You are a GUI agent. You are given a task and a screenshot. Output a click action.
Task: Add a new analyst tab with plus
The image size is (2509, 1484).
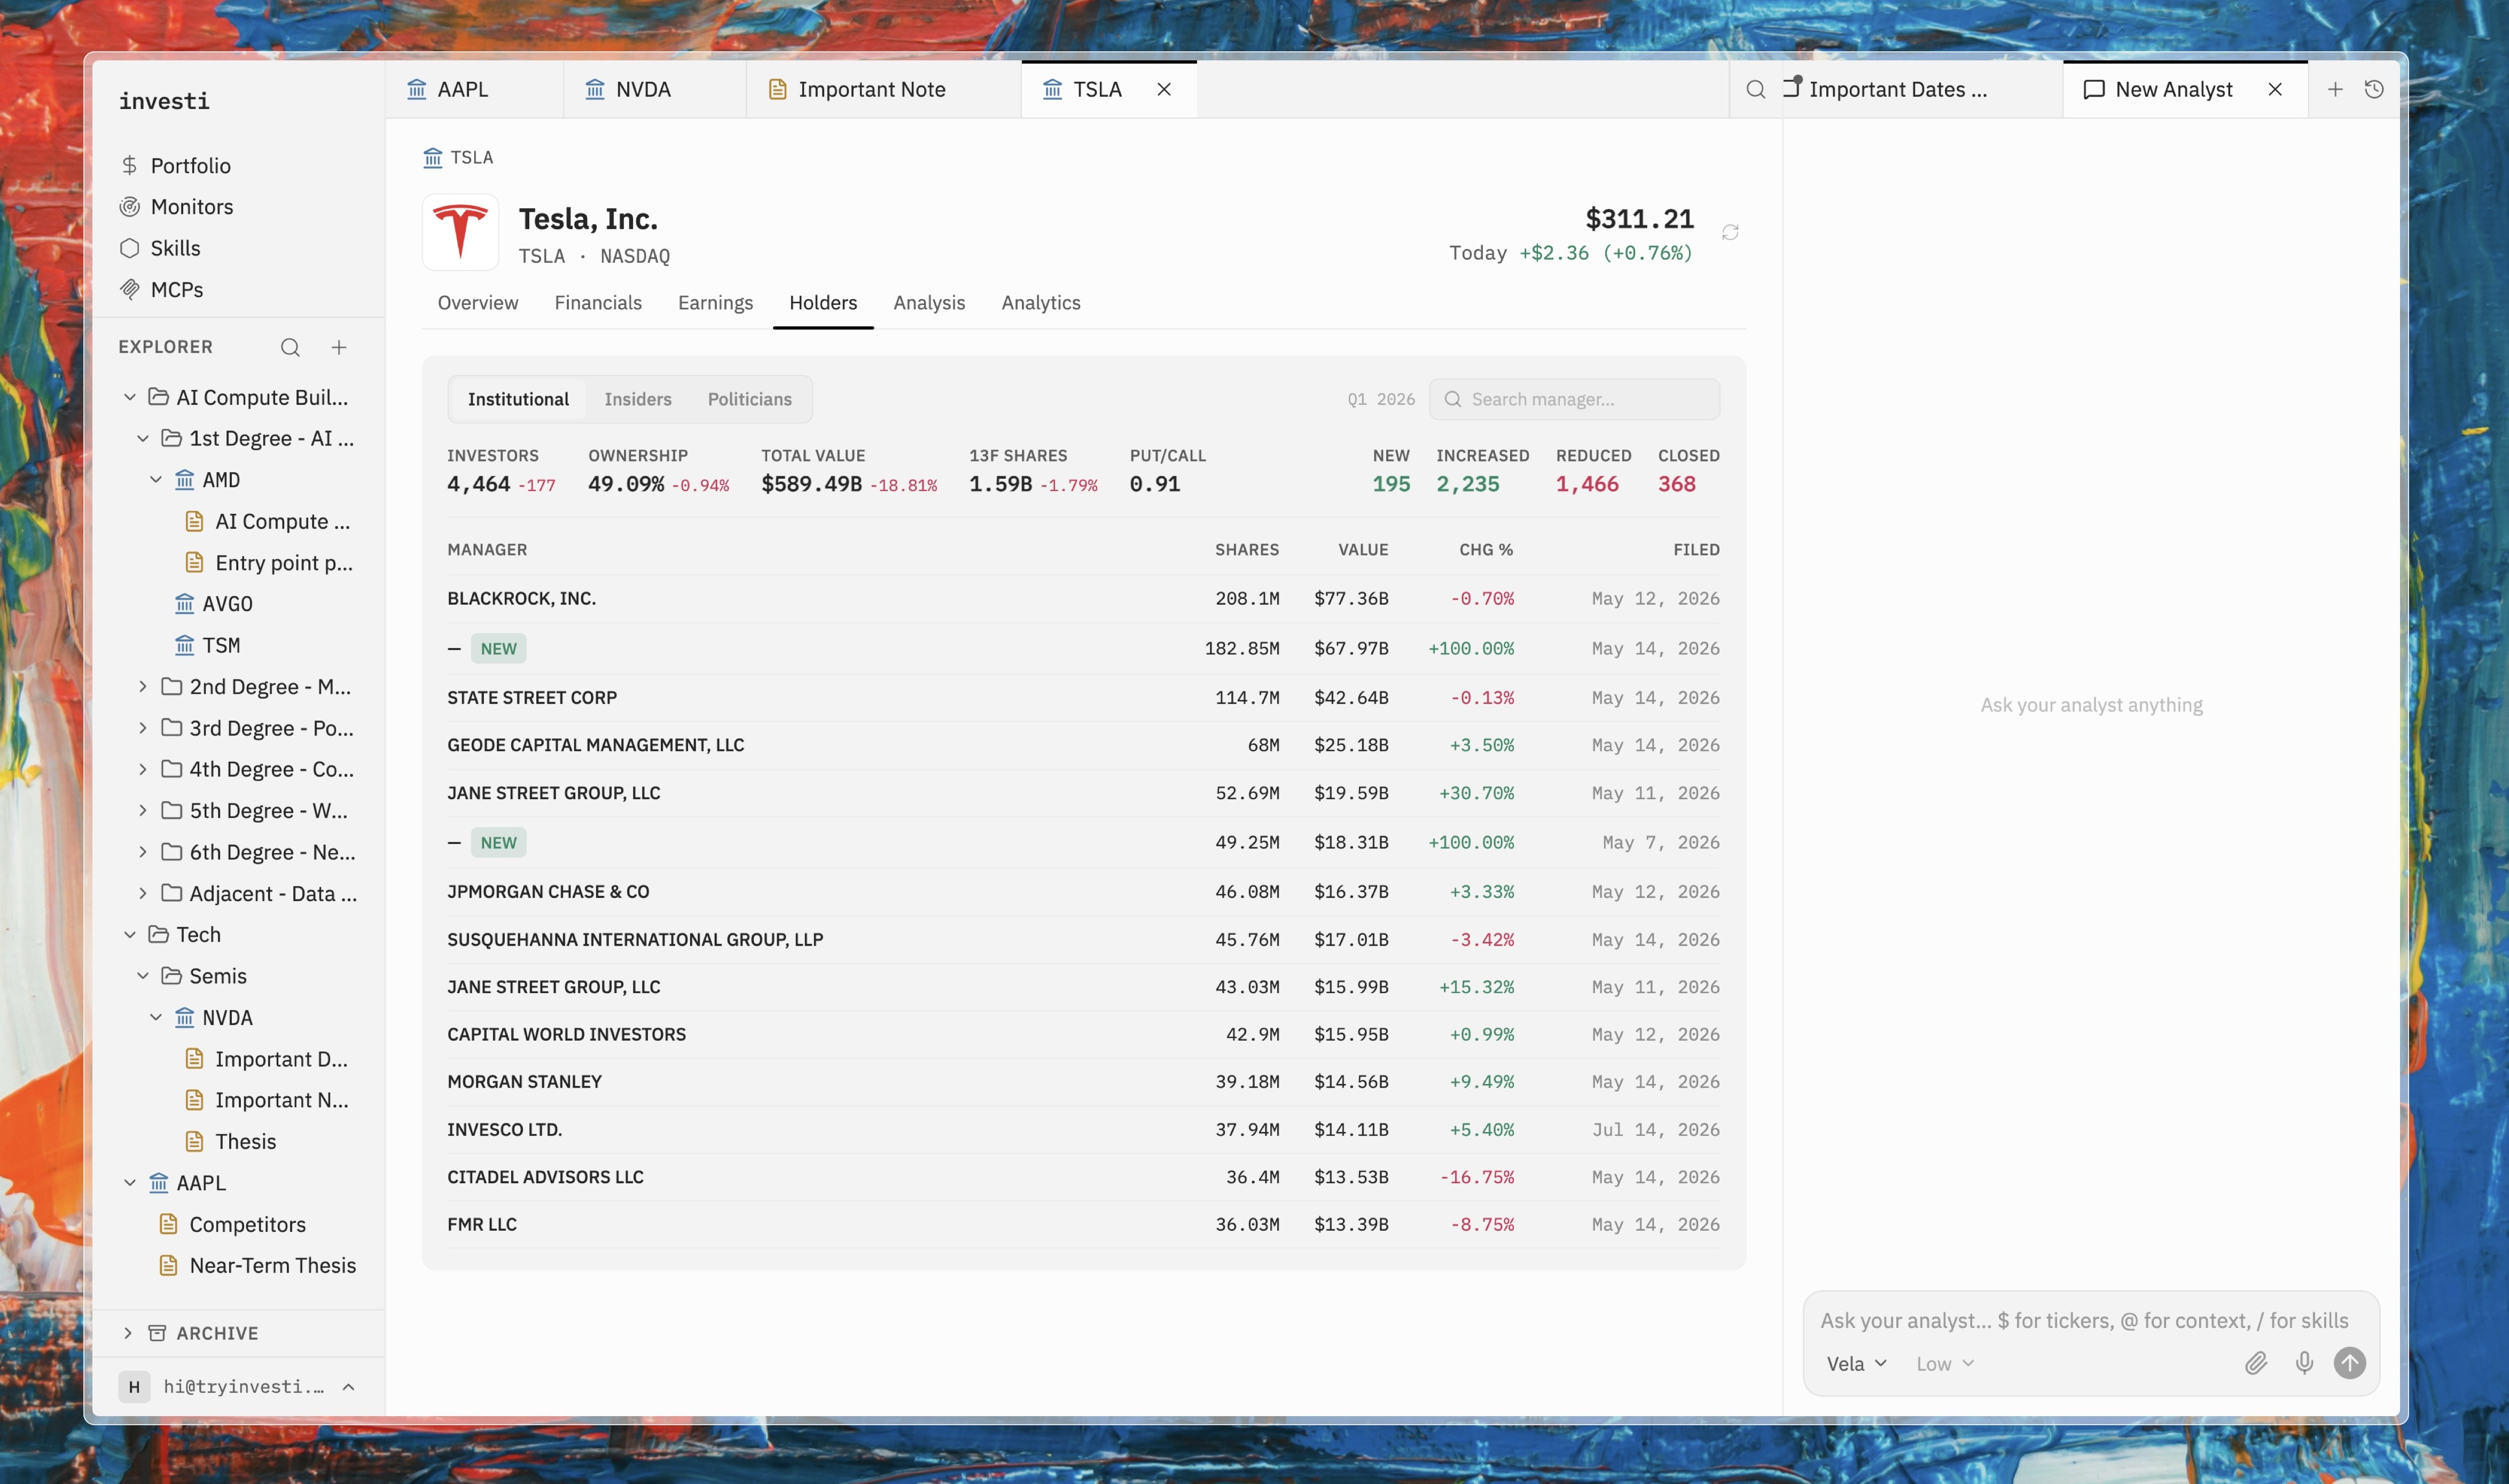pyautogui.click(x=2335, y=89)
